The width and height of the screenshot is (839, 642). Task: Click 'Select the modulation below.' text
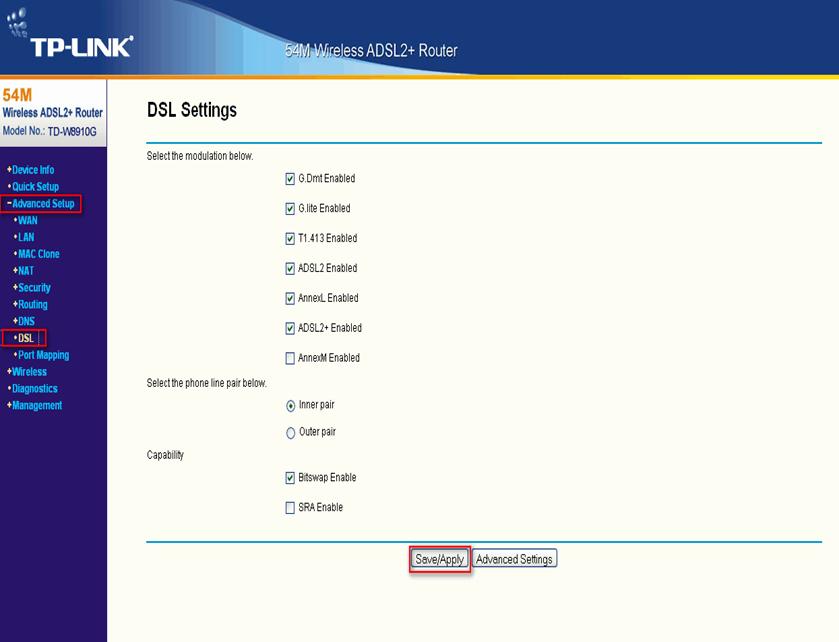(200, 156)
